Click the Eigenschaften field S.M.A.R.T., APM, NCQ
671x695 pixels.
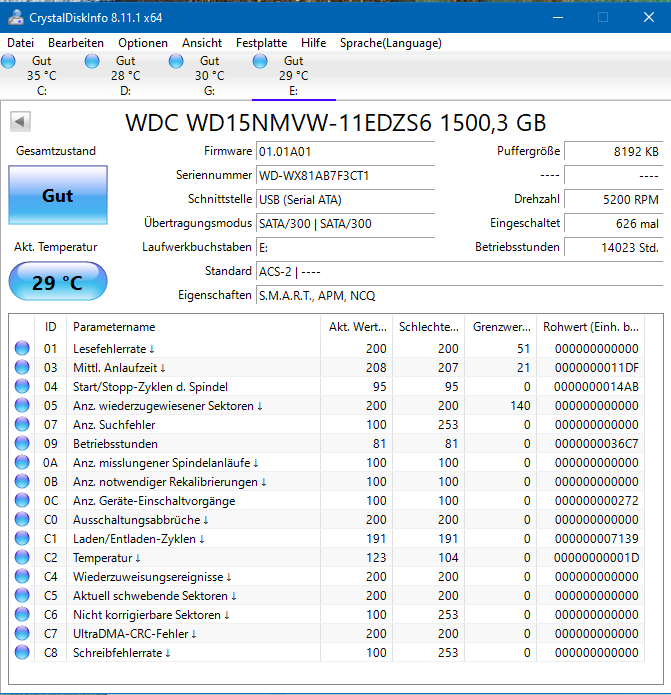pyautogui.click(x=460, y=295)
